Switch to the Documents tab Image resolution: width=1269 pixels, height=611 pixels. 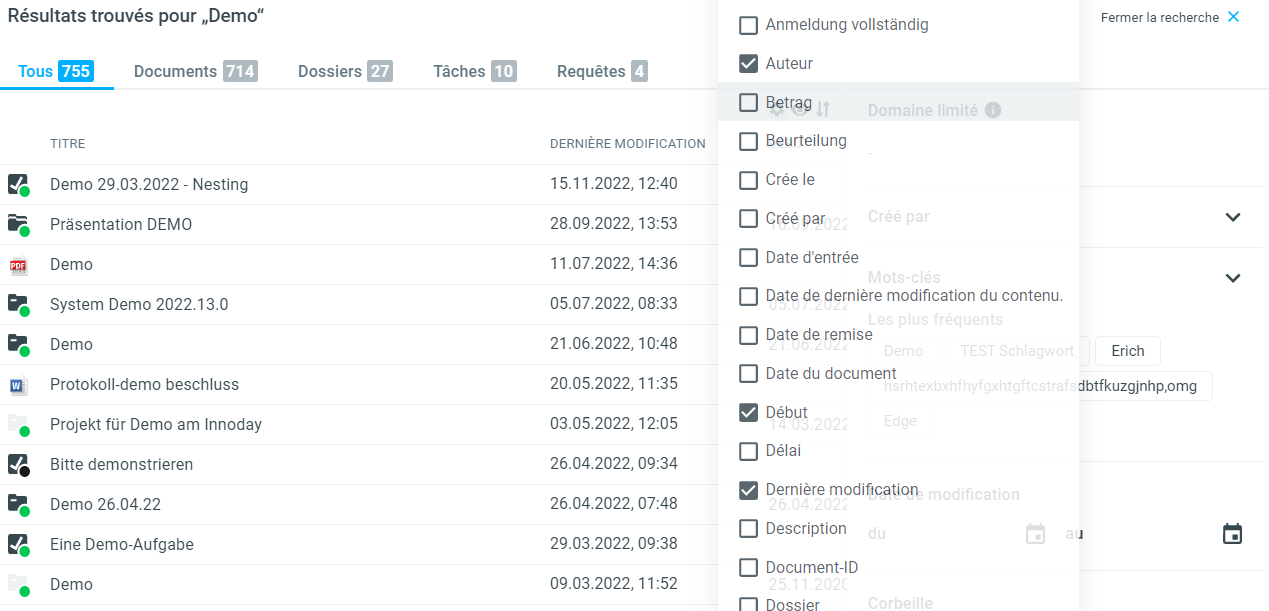[195, 71]
